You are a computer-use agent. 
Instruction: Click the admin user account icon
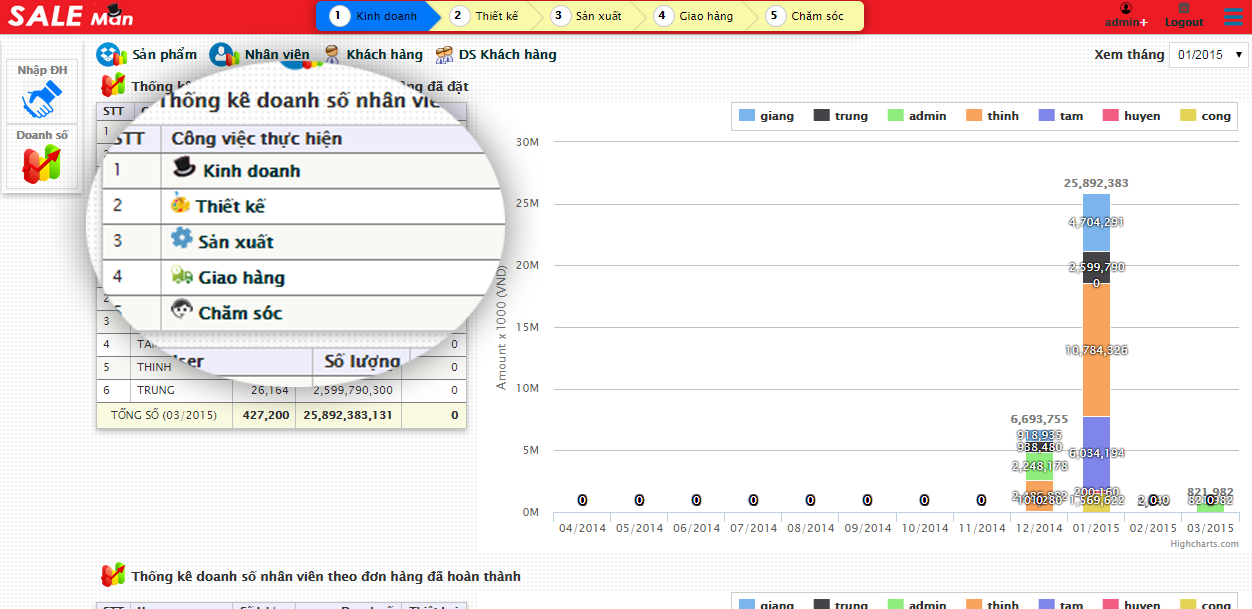click(1126, 9)
